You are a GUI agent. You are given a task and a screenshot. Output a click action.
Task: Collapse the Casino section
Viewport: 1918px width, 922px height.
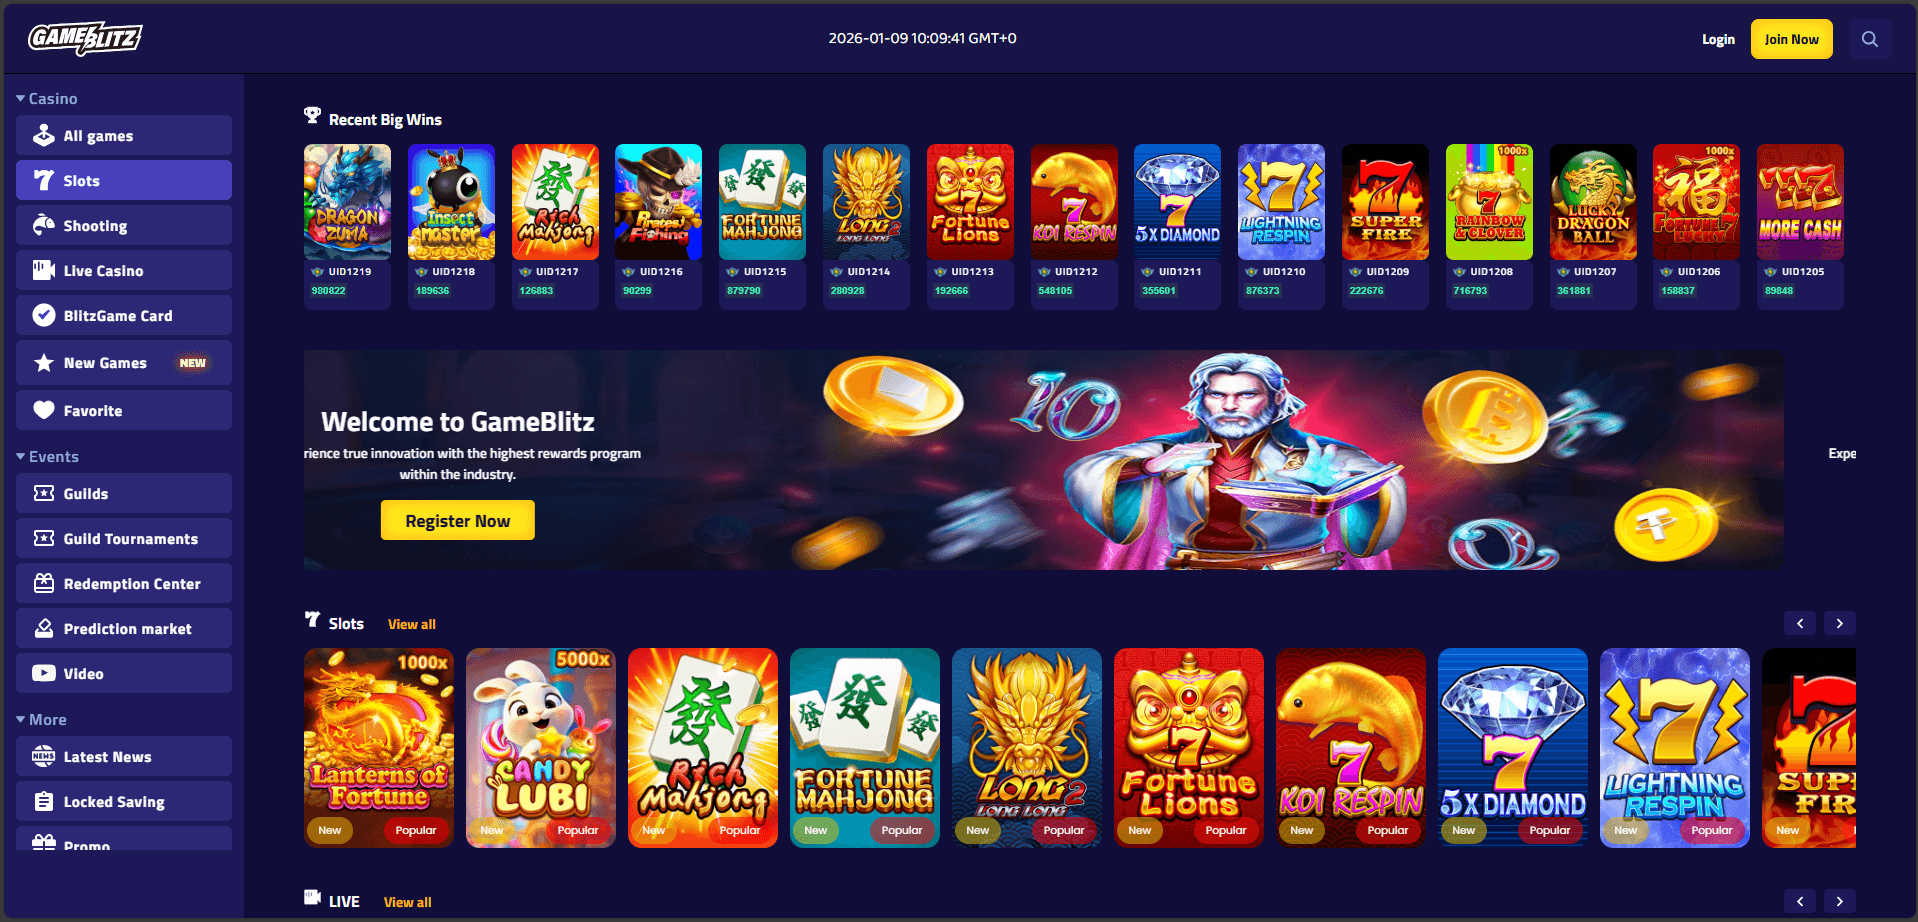(x=47, y=98)
